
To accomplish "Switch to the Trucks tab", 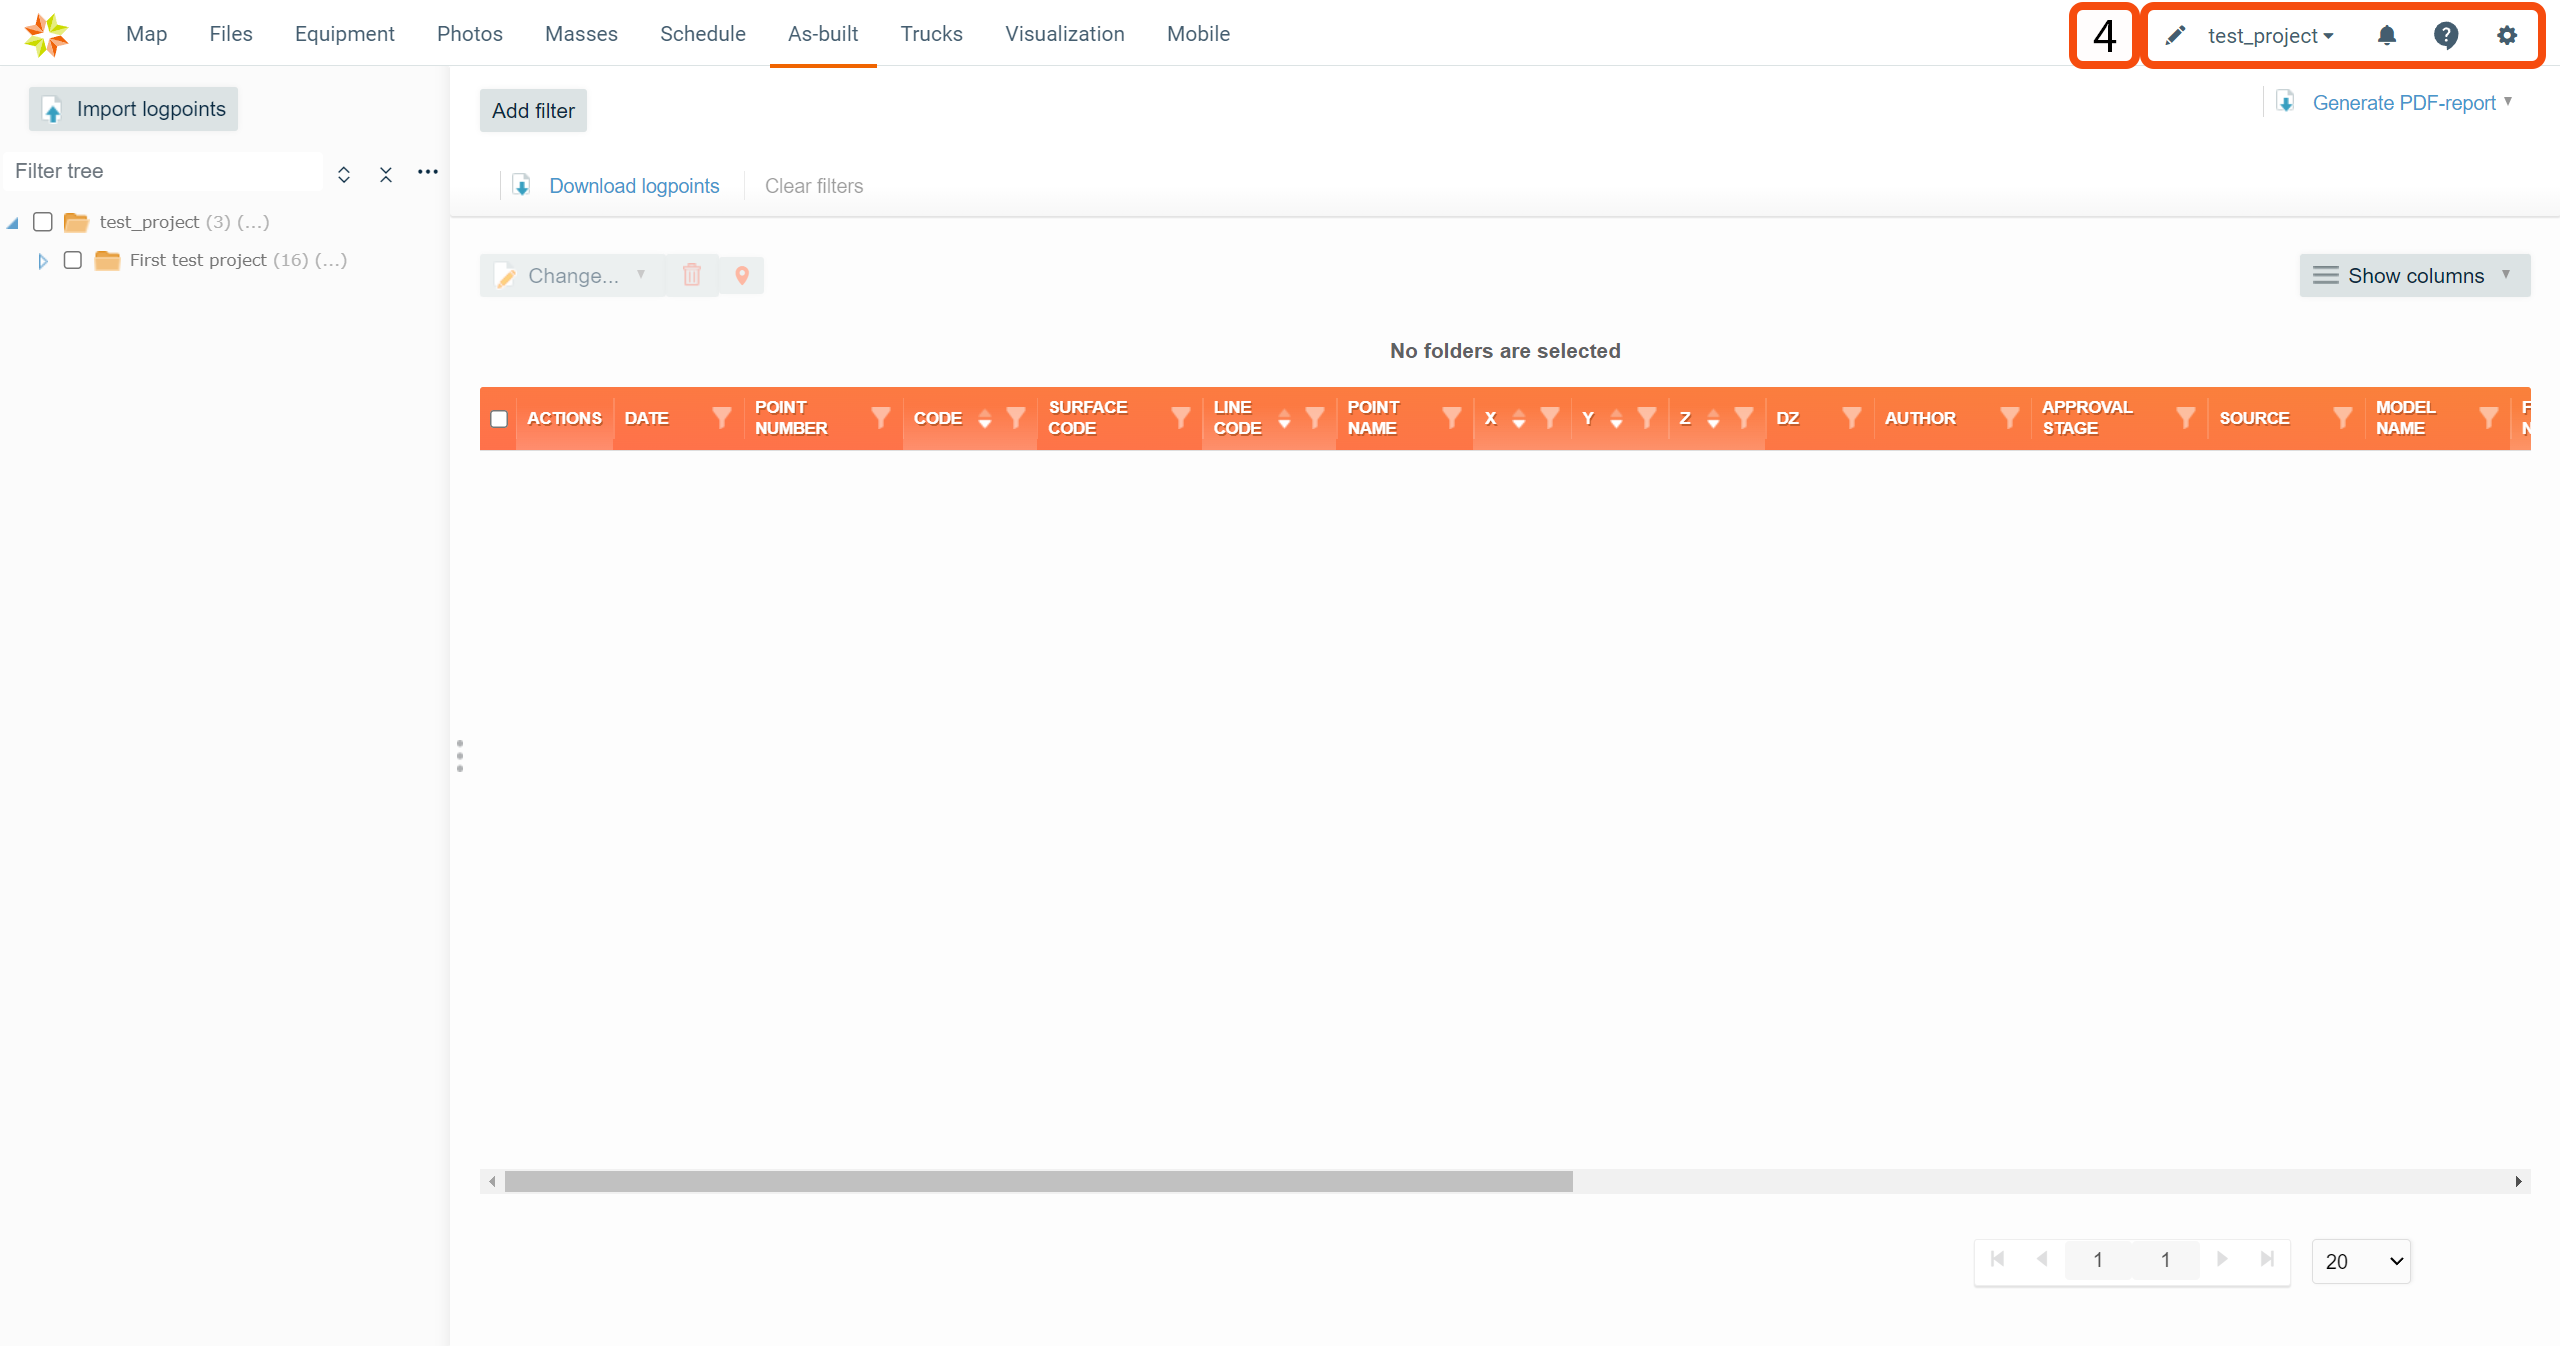I will tap(931, 34).
